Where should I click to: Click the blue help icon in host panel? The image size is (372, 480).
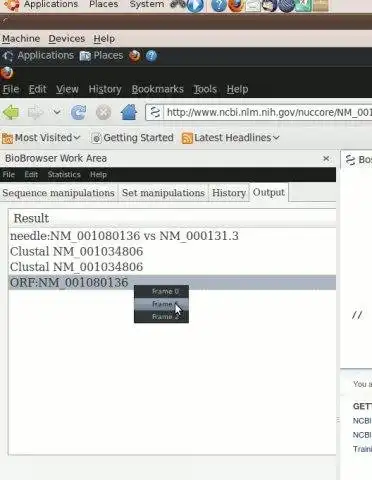[x=219, y=5]
